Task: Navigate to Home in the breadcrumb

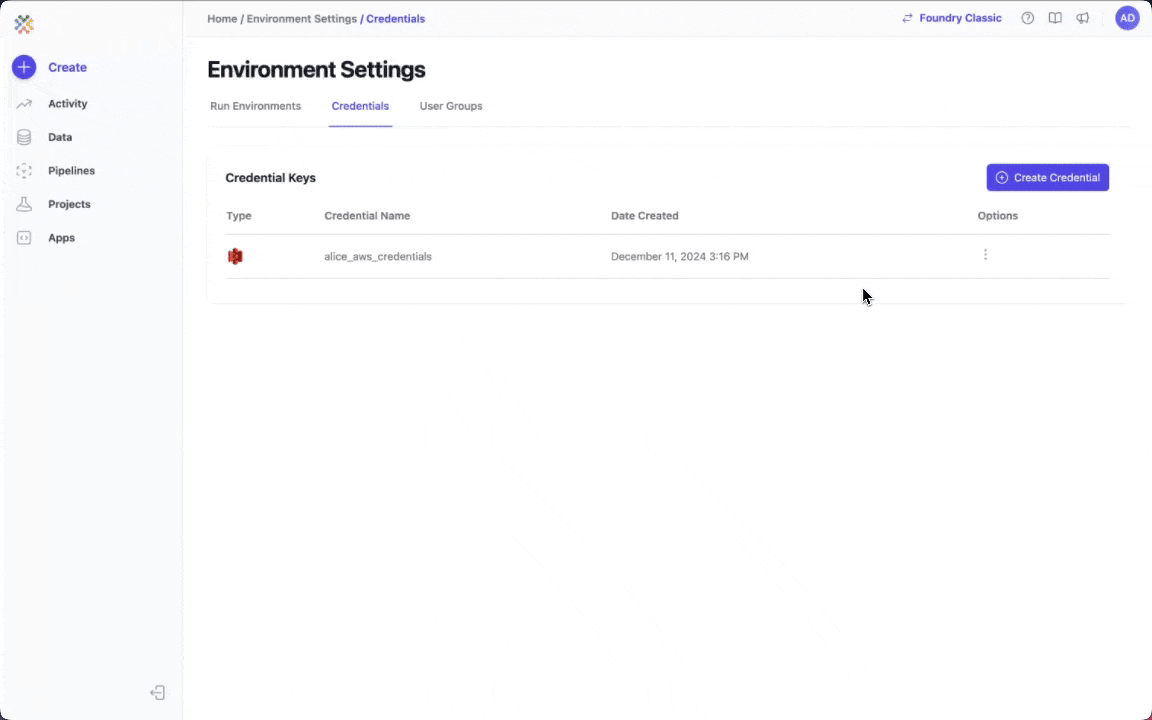Action: tap(222, 19)
